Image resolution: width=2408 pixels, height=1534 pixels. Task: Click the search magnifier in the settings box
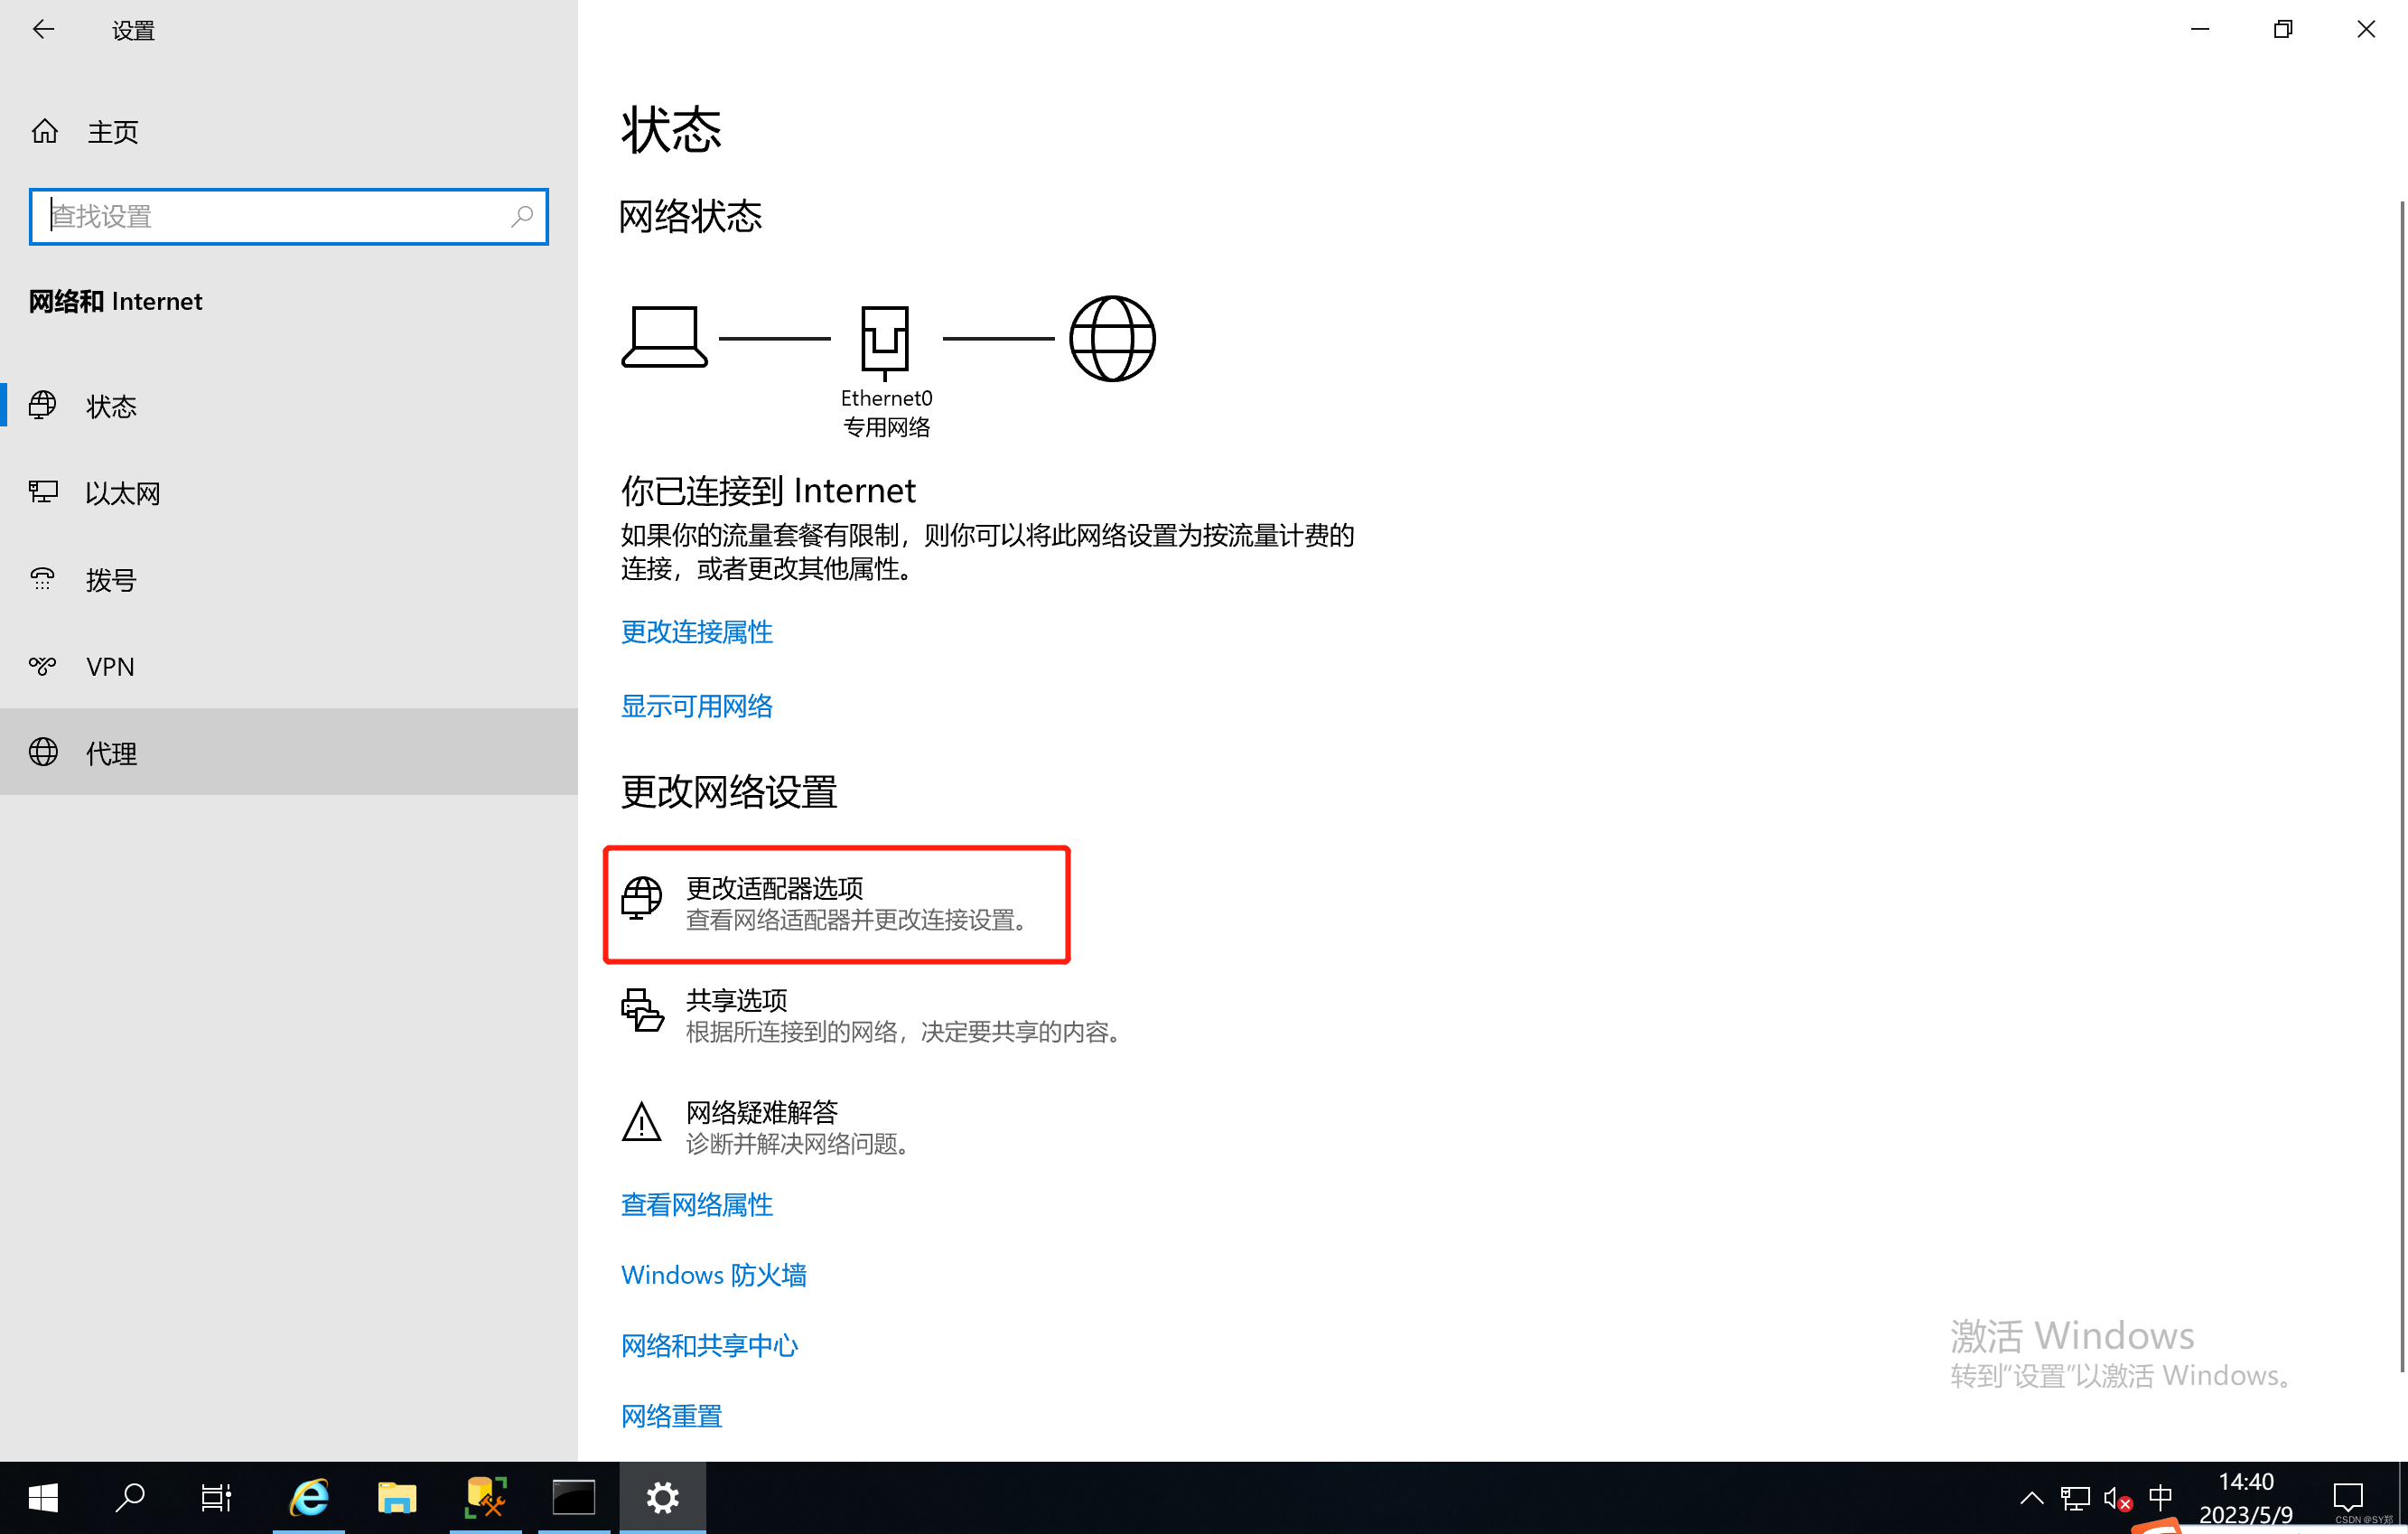522,216
